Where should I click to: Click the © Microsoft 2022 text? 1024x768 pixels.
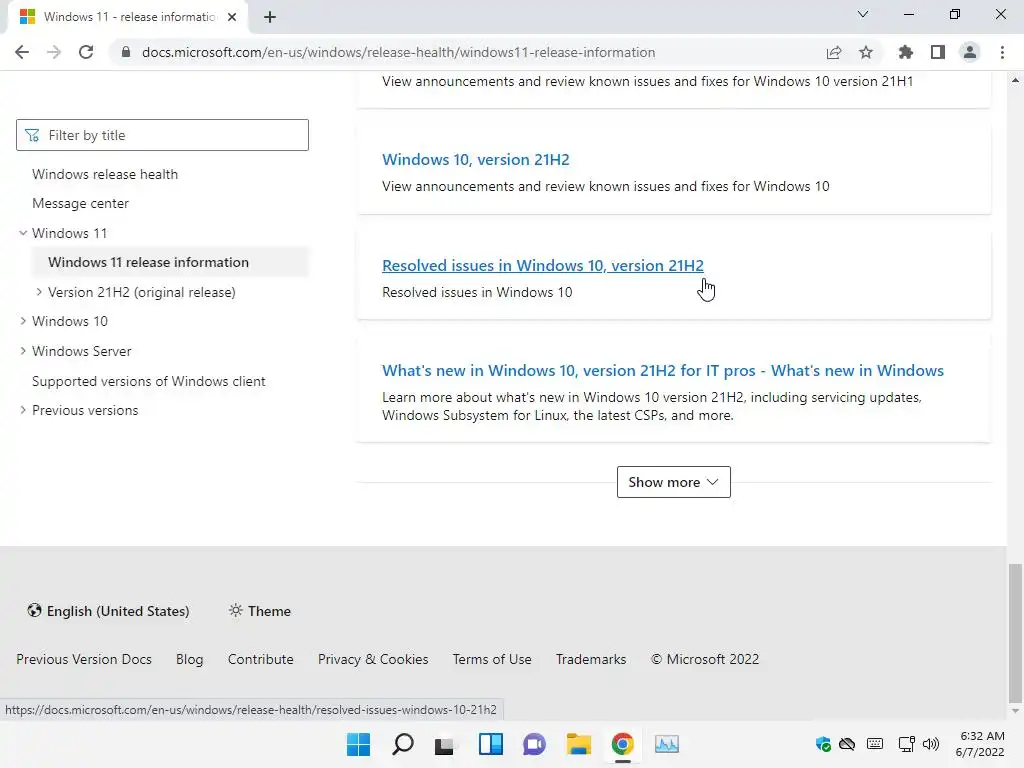tap(705, 660)
